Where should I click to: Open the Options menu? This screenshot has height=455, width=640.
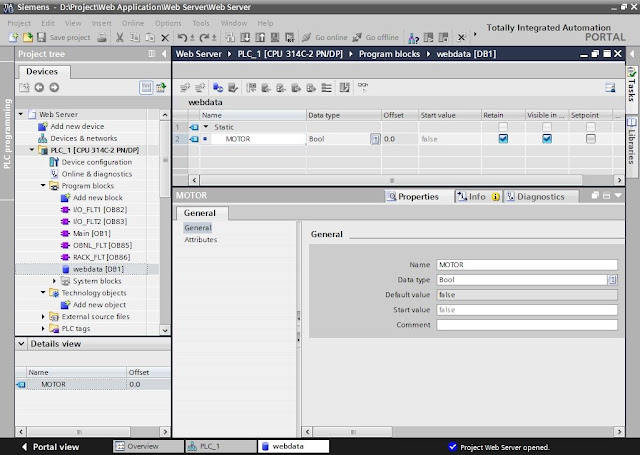[x=168, y=23]
